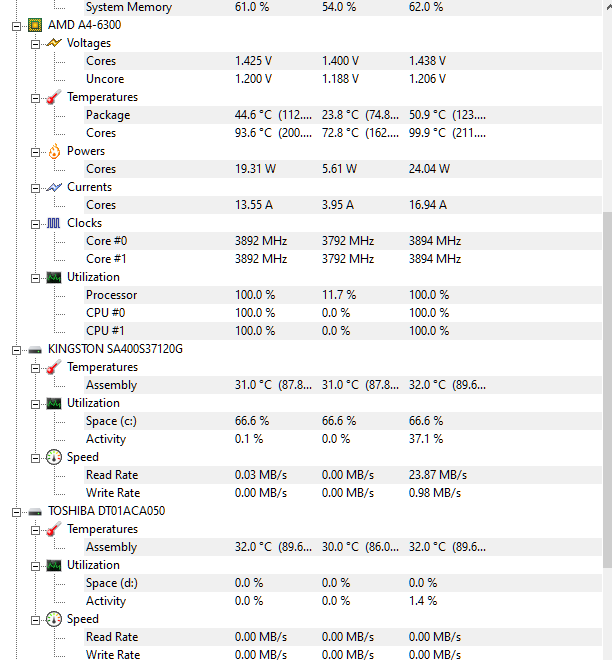Click the Powers flame icon
612x660 pixels.
coord(54,151)
